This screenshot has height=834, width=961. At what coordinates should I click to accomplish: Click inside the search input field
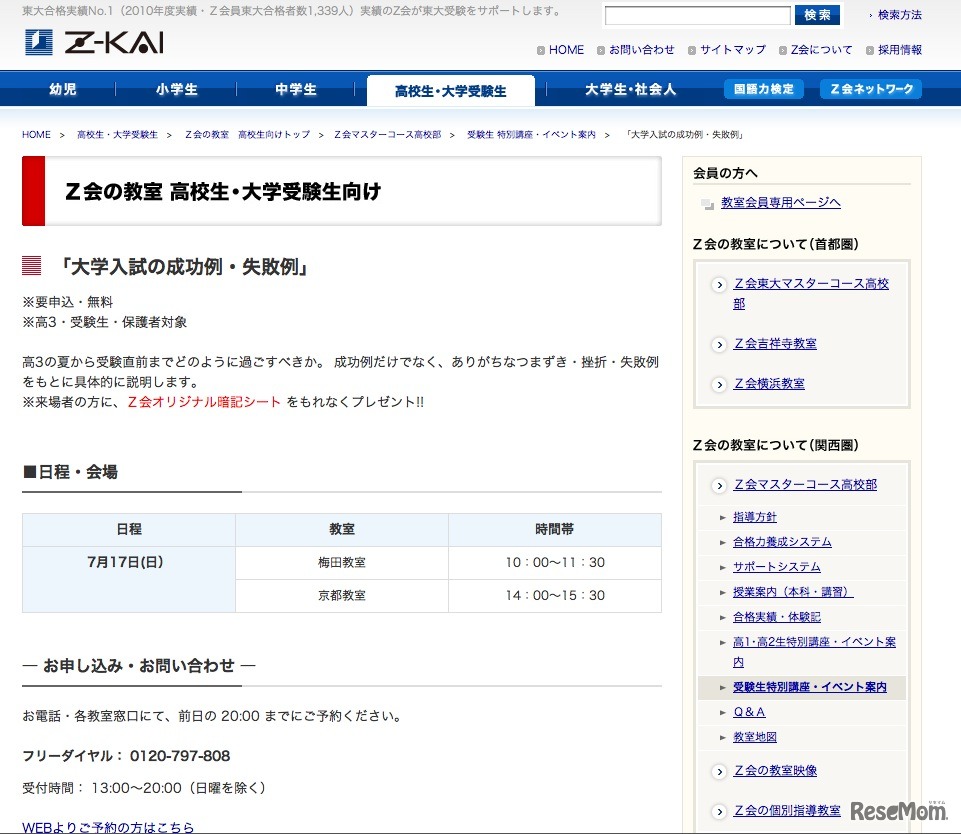[695, 14]
